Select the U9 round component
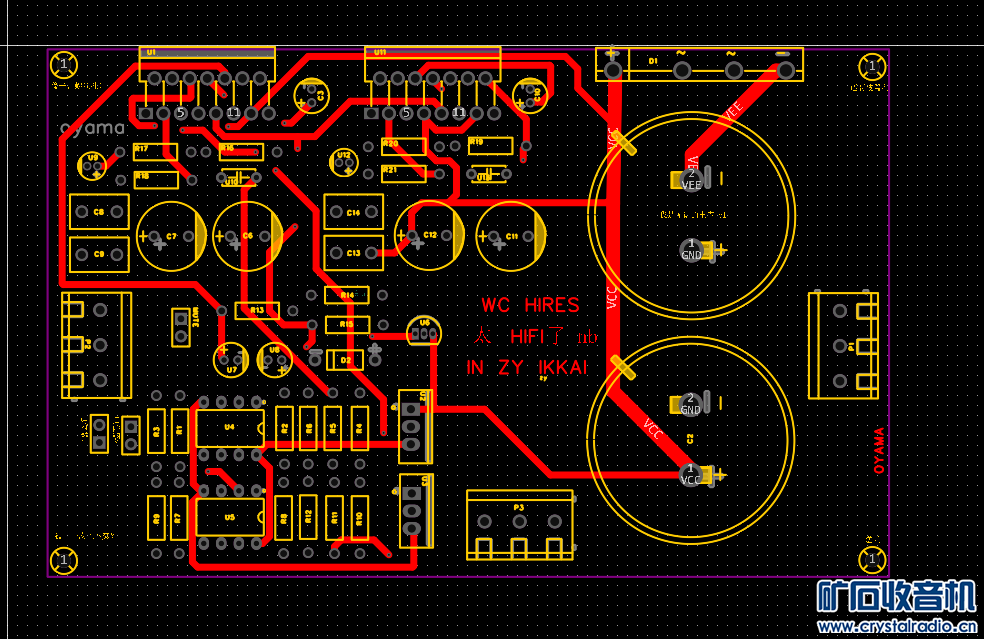Image resolution: width=984 pixels, height=639 pixels. pos(93,166)
